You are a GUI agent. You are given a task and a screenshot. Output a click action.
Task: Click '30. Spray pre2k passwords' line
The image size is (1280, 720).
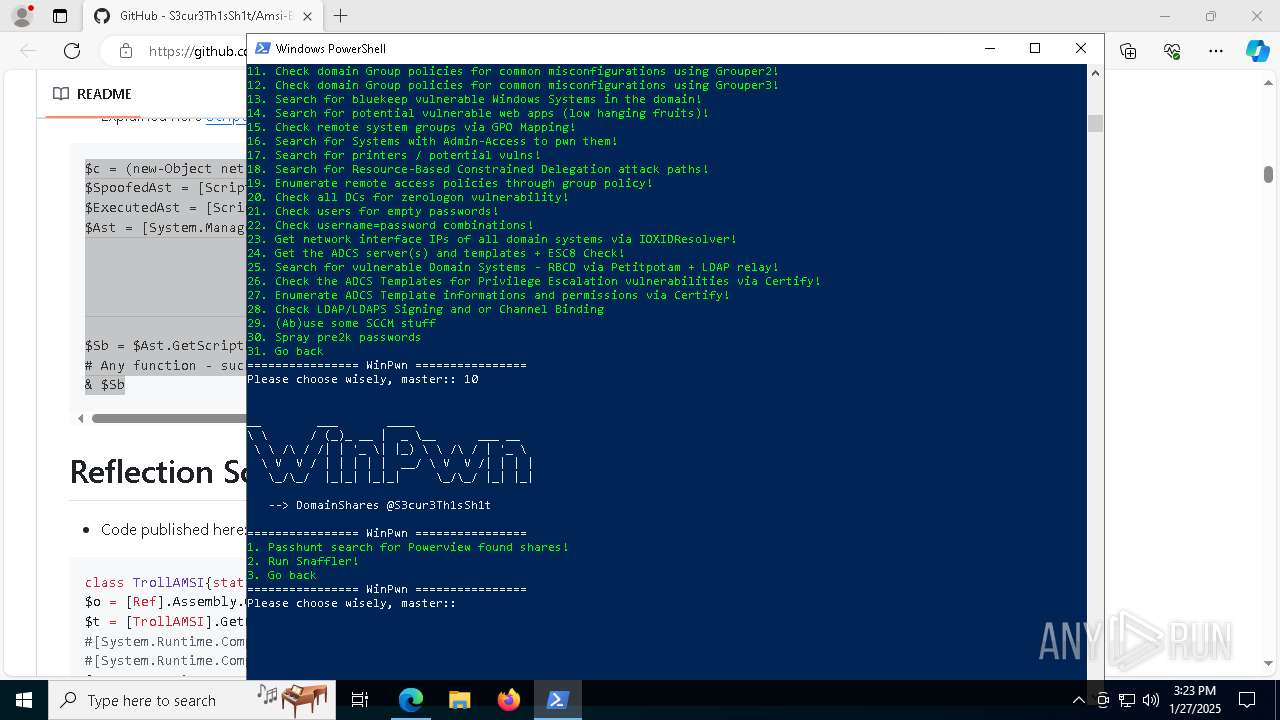pyautogui.click(x=334, y=337)
